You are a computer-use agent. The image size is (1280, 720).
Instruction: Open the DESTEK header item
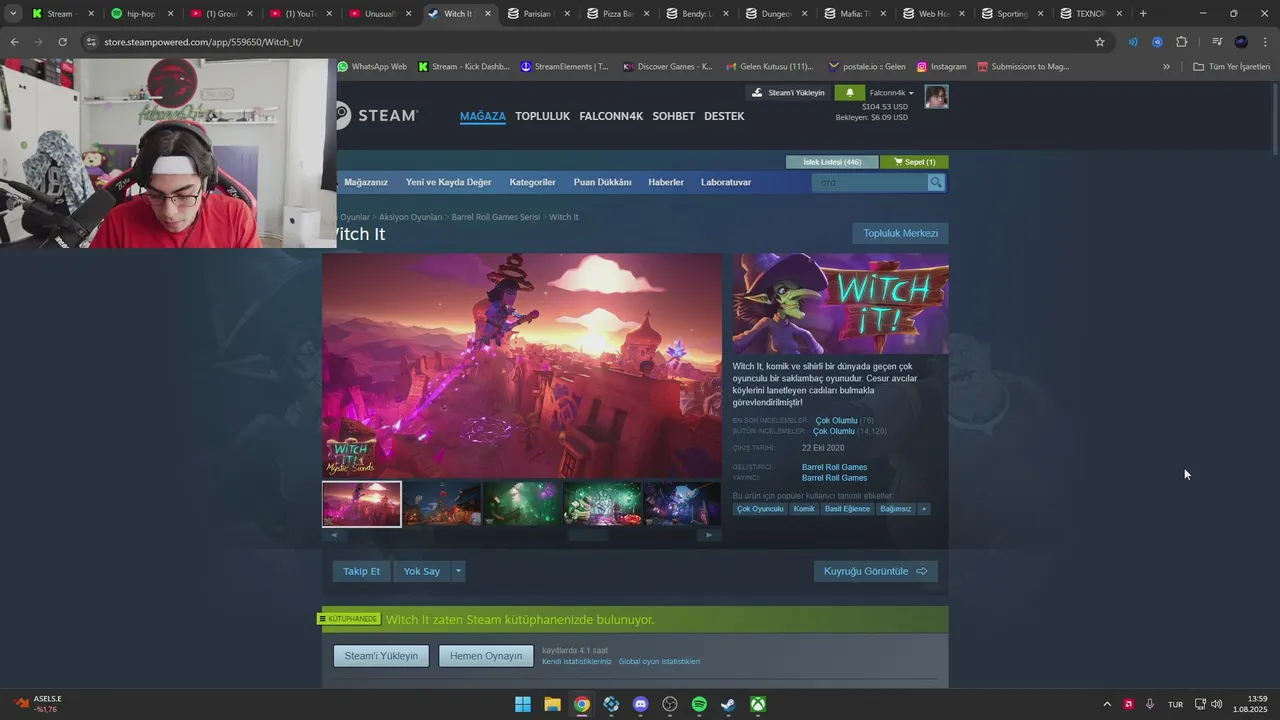[x=724, y=116]
